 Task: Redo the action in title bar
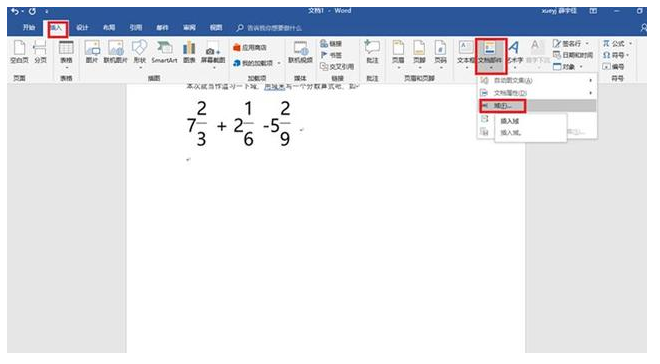tap(32, 11)
